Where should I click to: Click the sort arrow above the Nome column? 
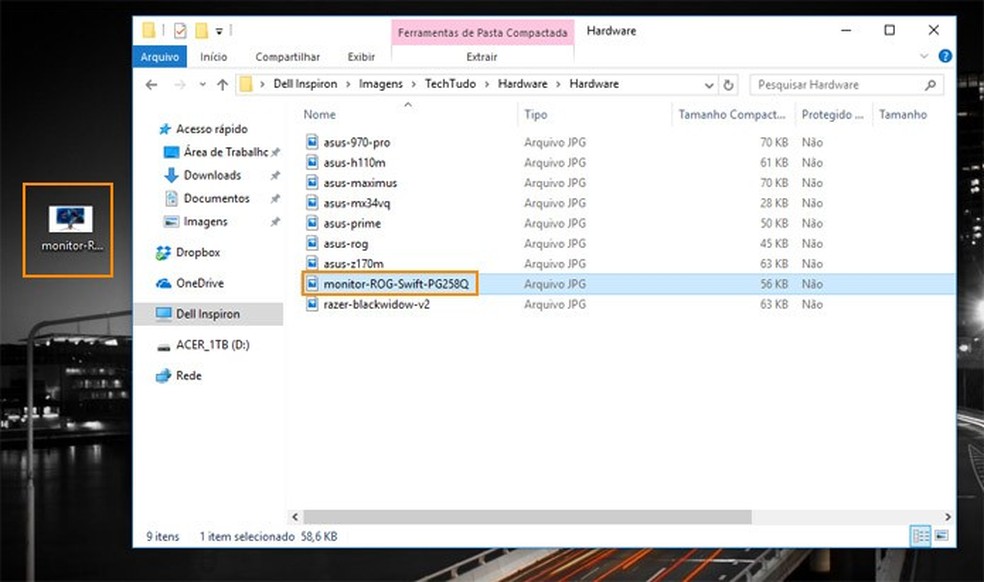tap(408, 105)
